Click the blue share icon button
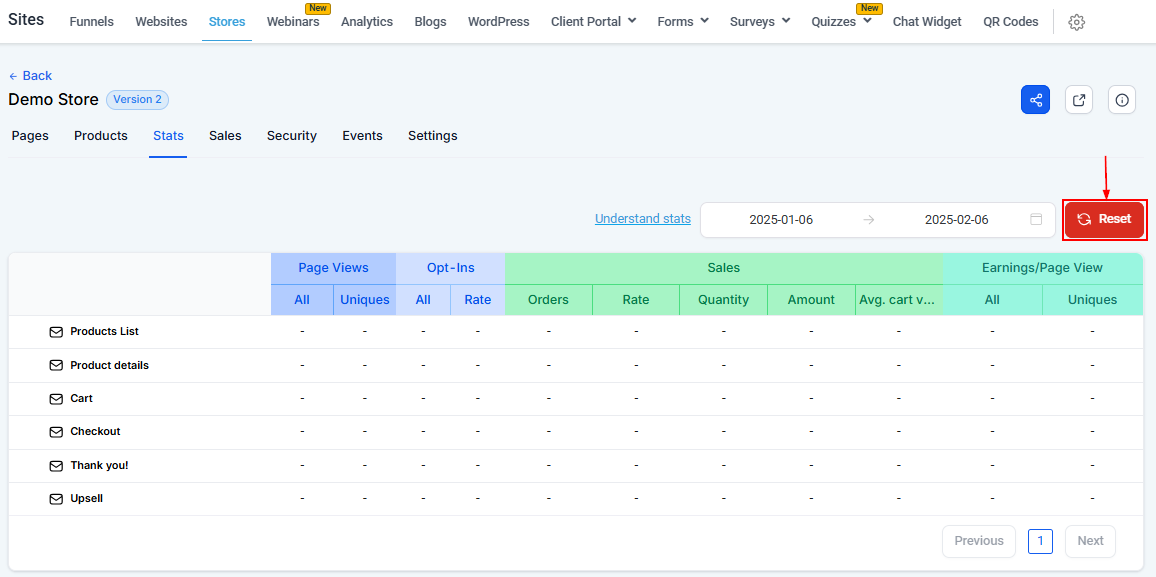 (1035, 99)
